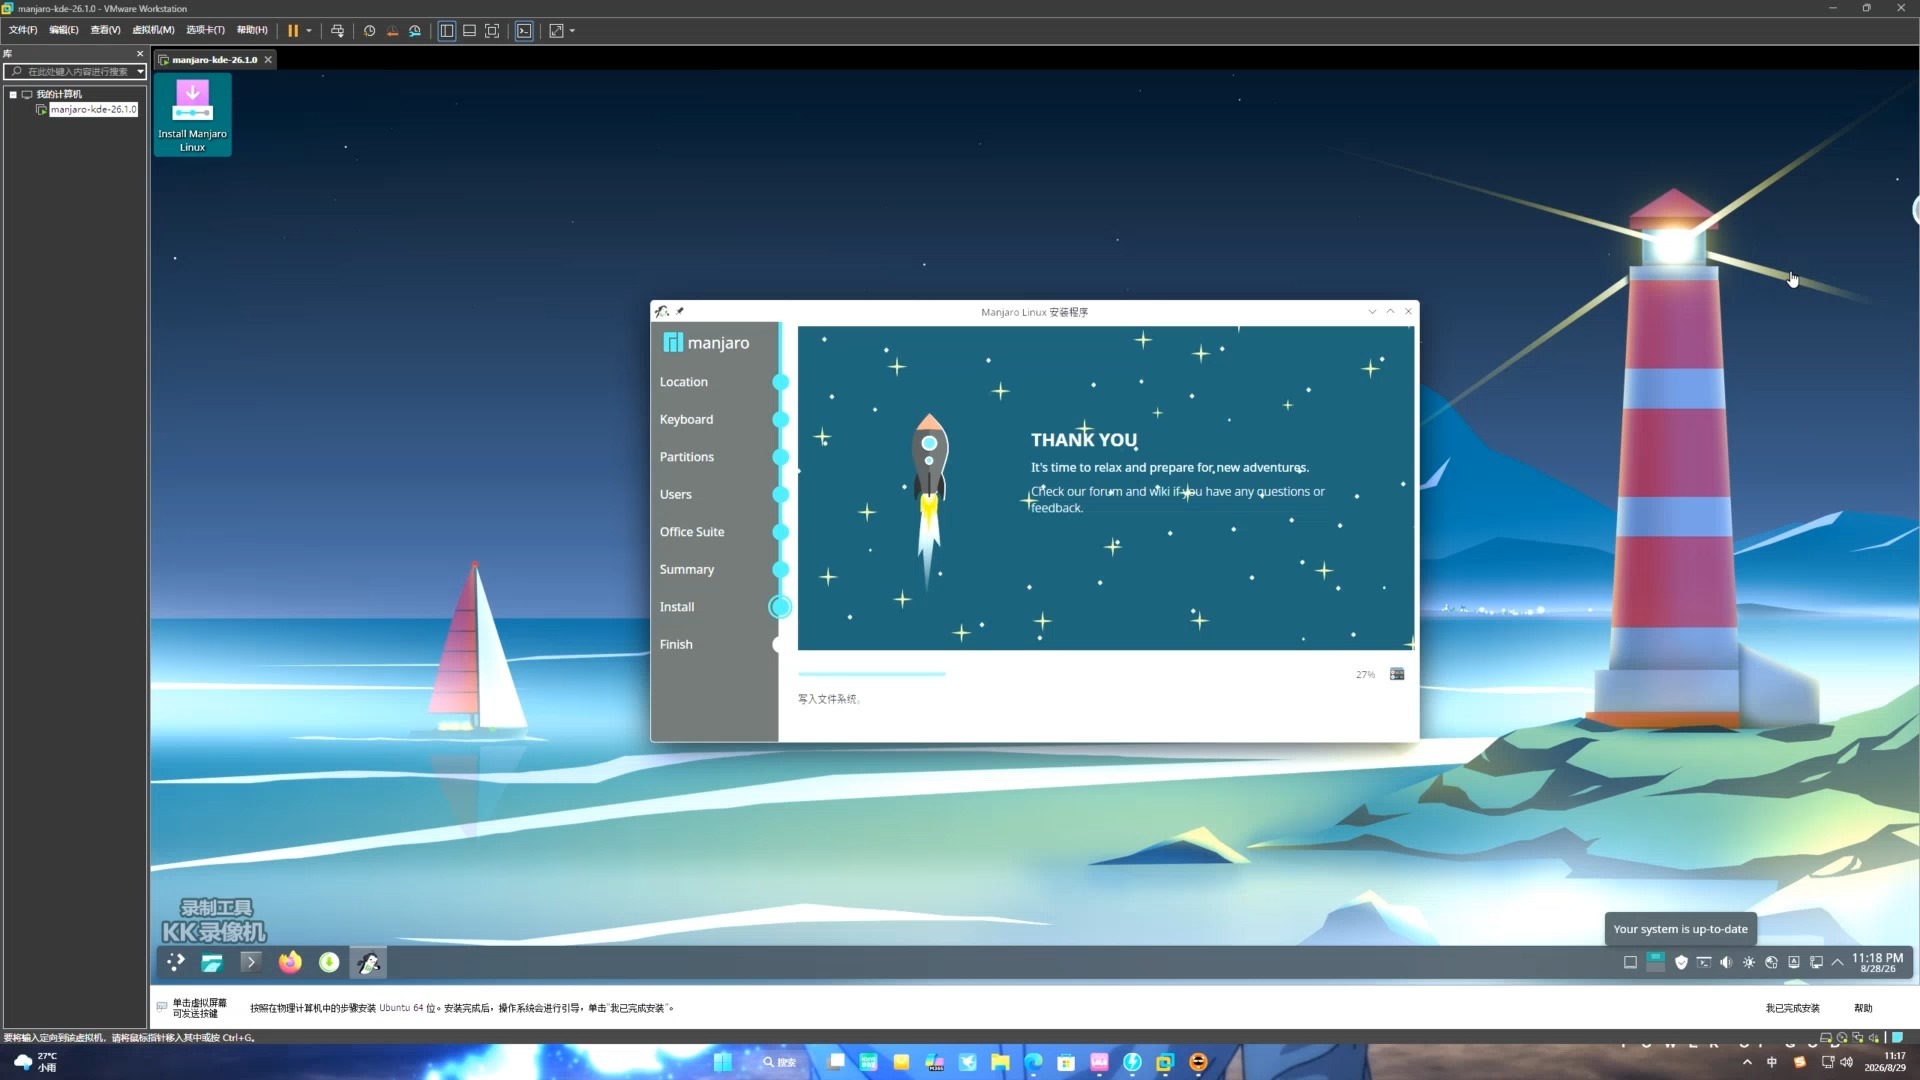Open the 选项卡(T) menu

205,30
